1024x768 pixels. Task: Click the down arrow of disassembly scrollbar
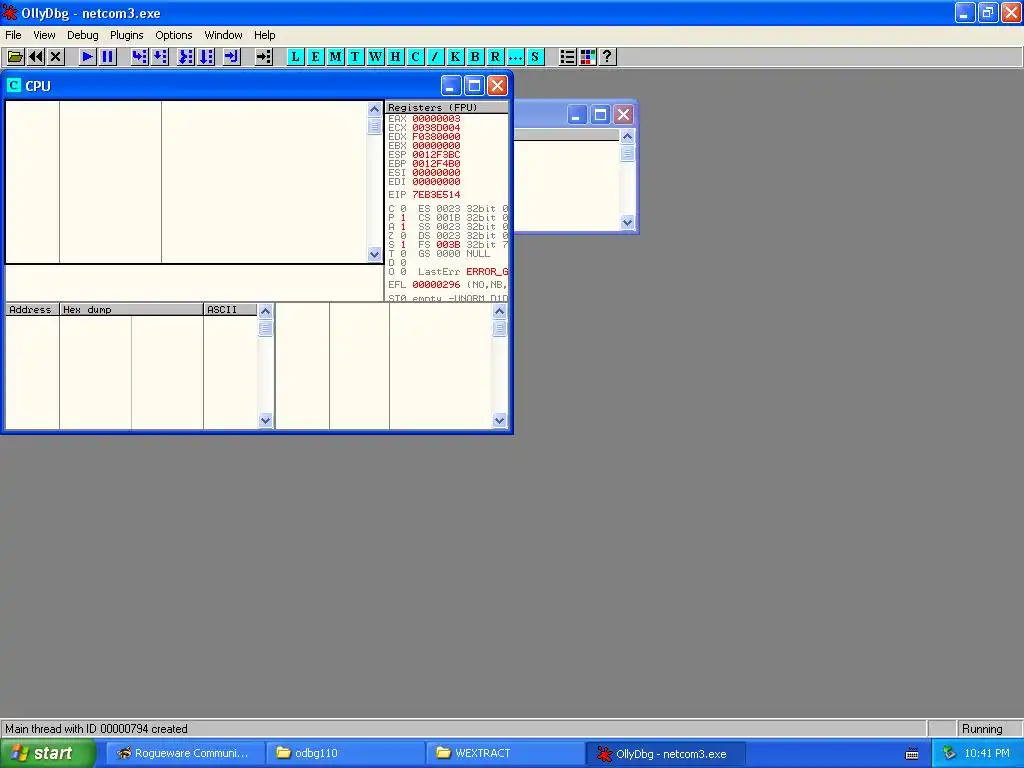click(374, 254)
